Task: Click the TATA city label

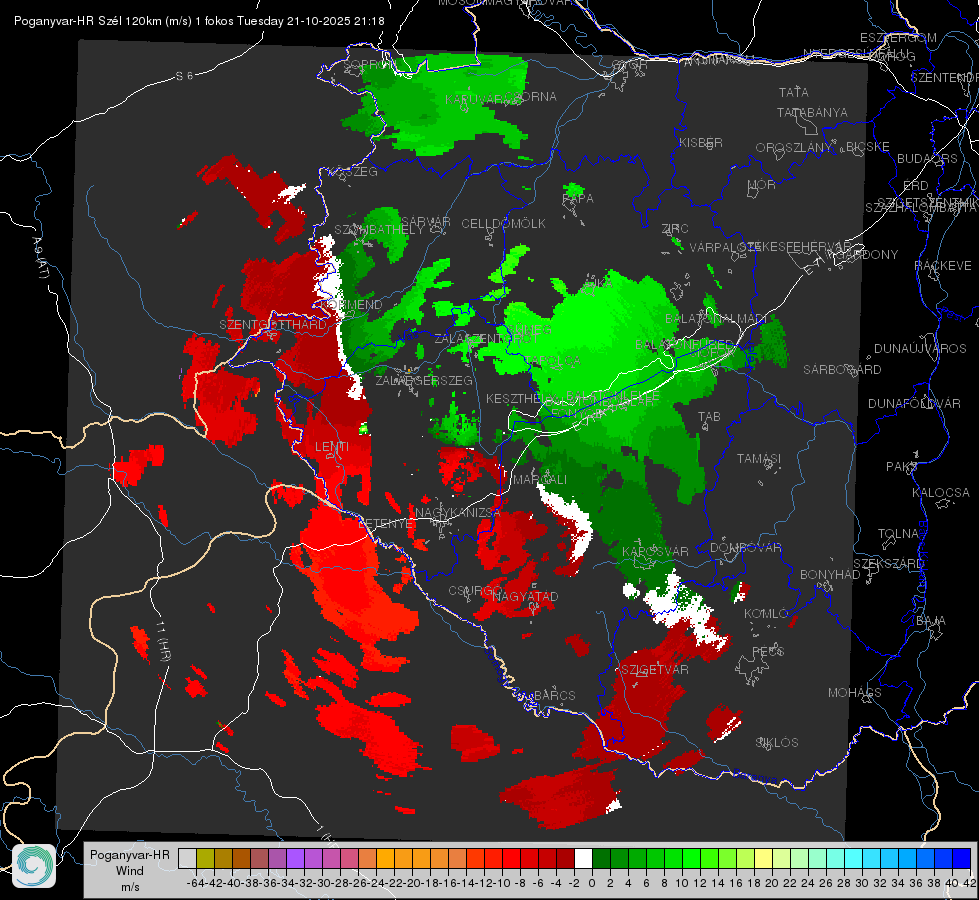Action: click(794, 92)
